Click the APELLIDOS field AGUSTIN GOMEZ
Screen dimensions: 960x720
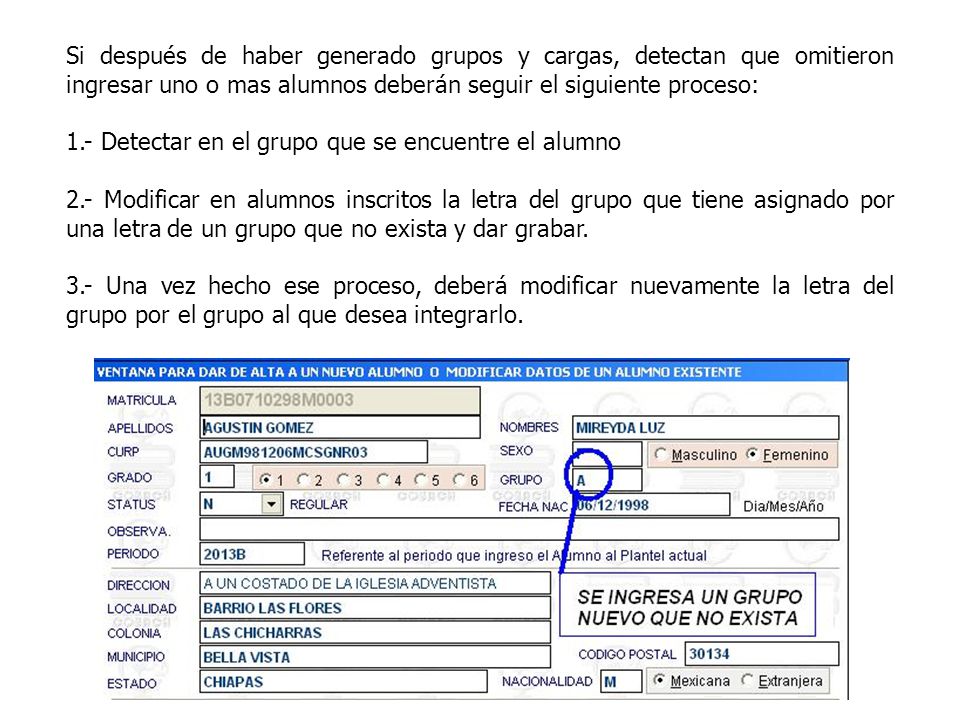click(340, 427)
